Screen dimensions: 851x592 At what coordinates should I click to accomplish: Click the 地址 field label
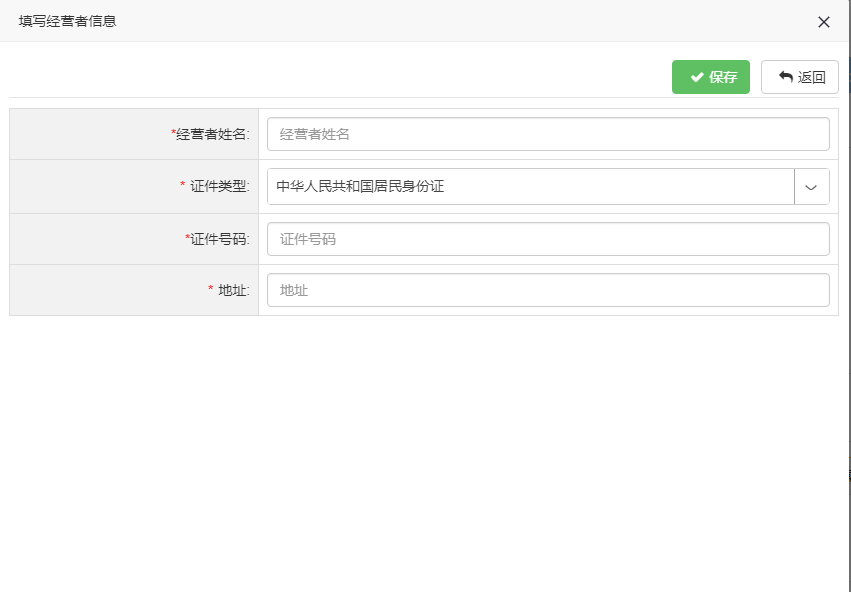pyautogui.click(x=235, y=290)
